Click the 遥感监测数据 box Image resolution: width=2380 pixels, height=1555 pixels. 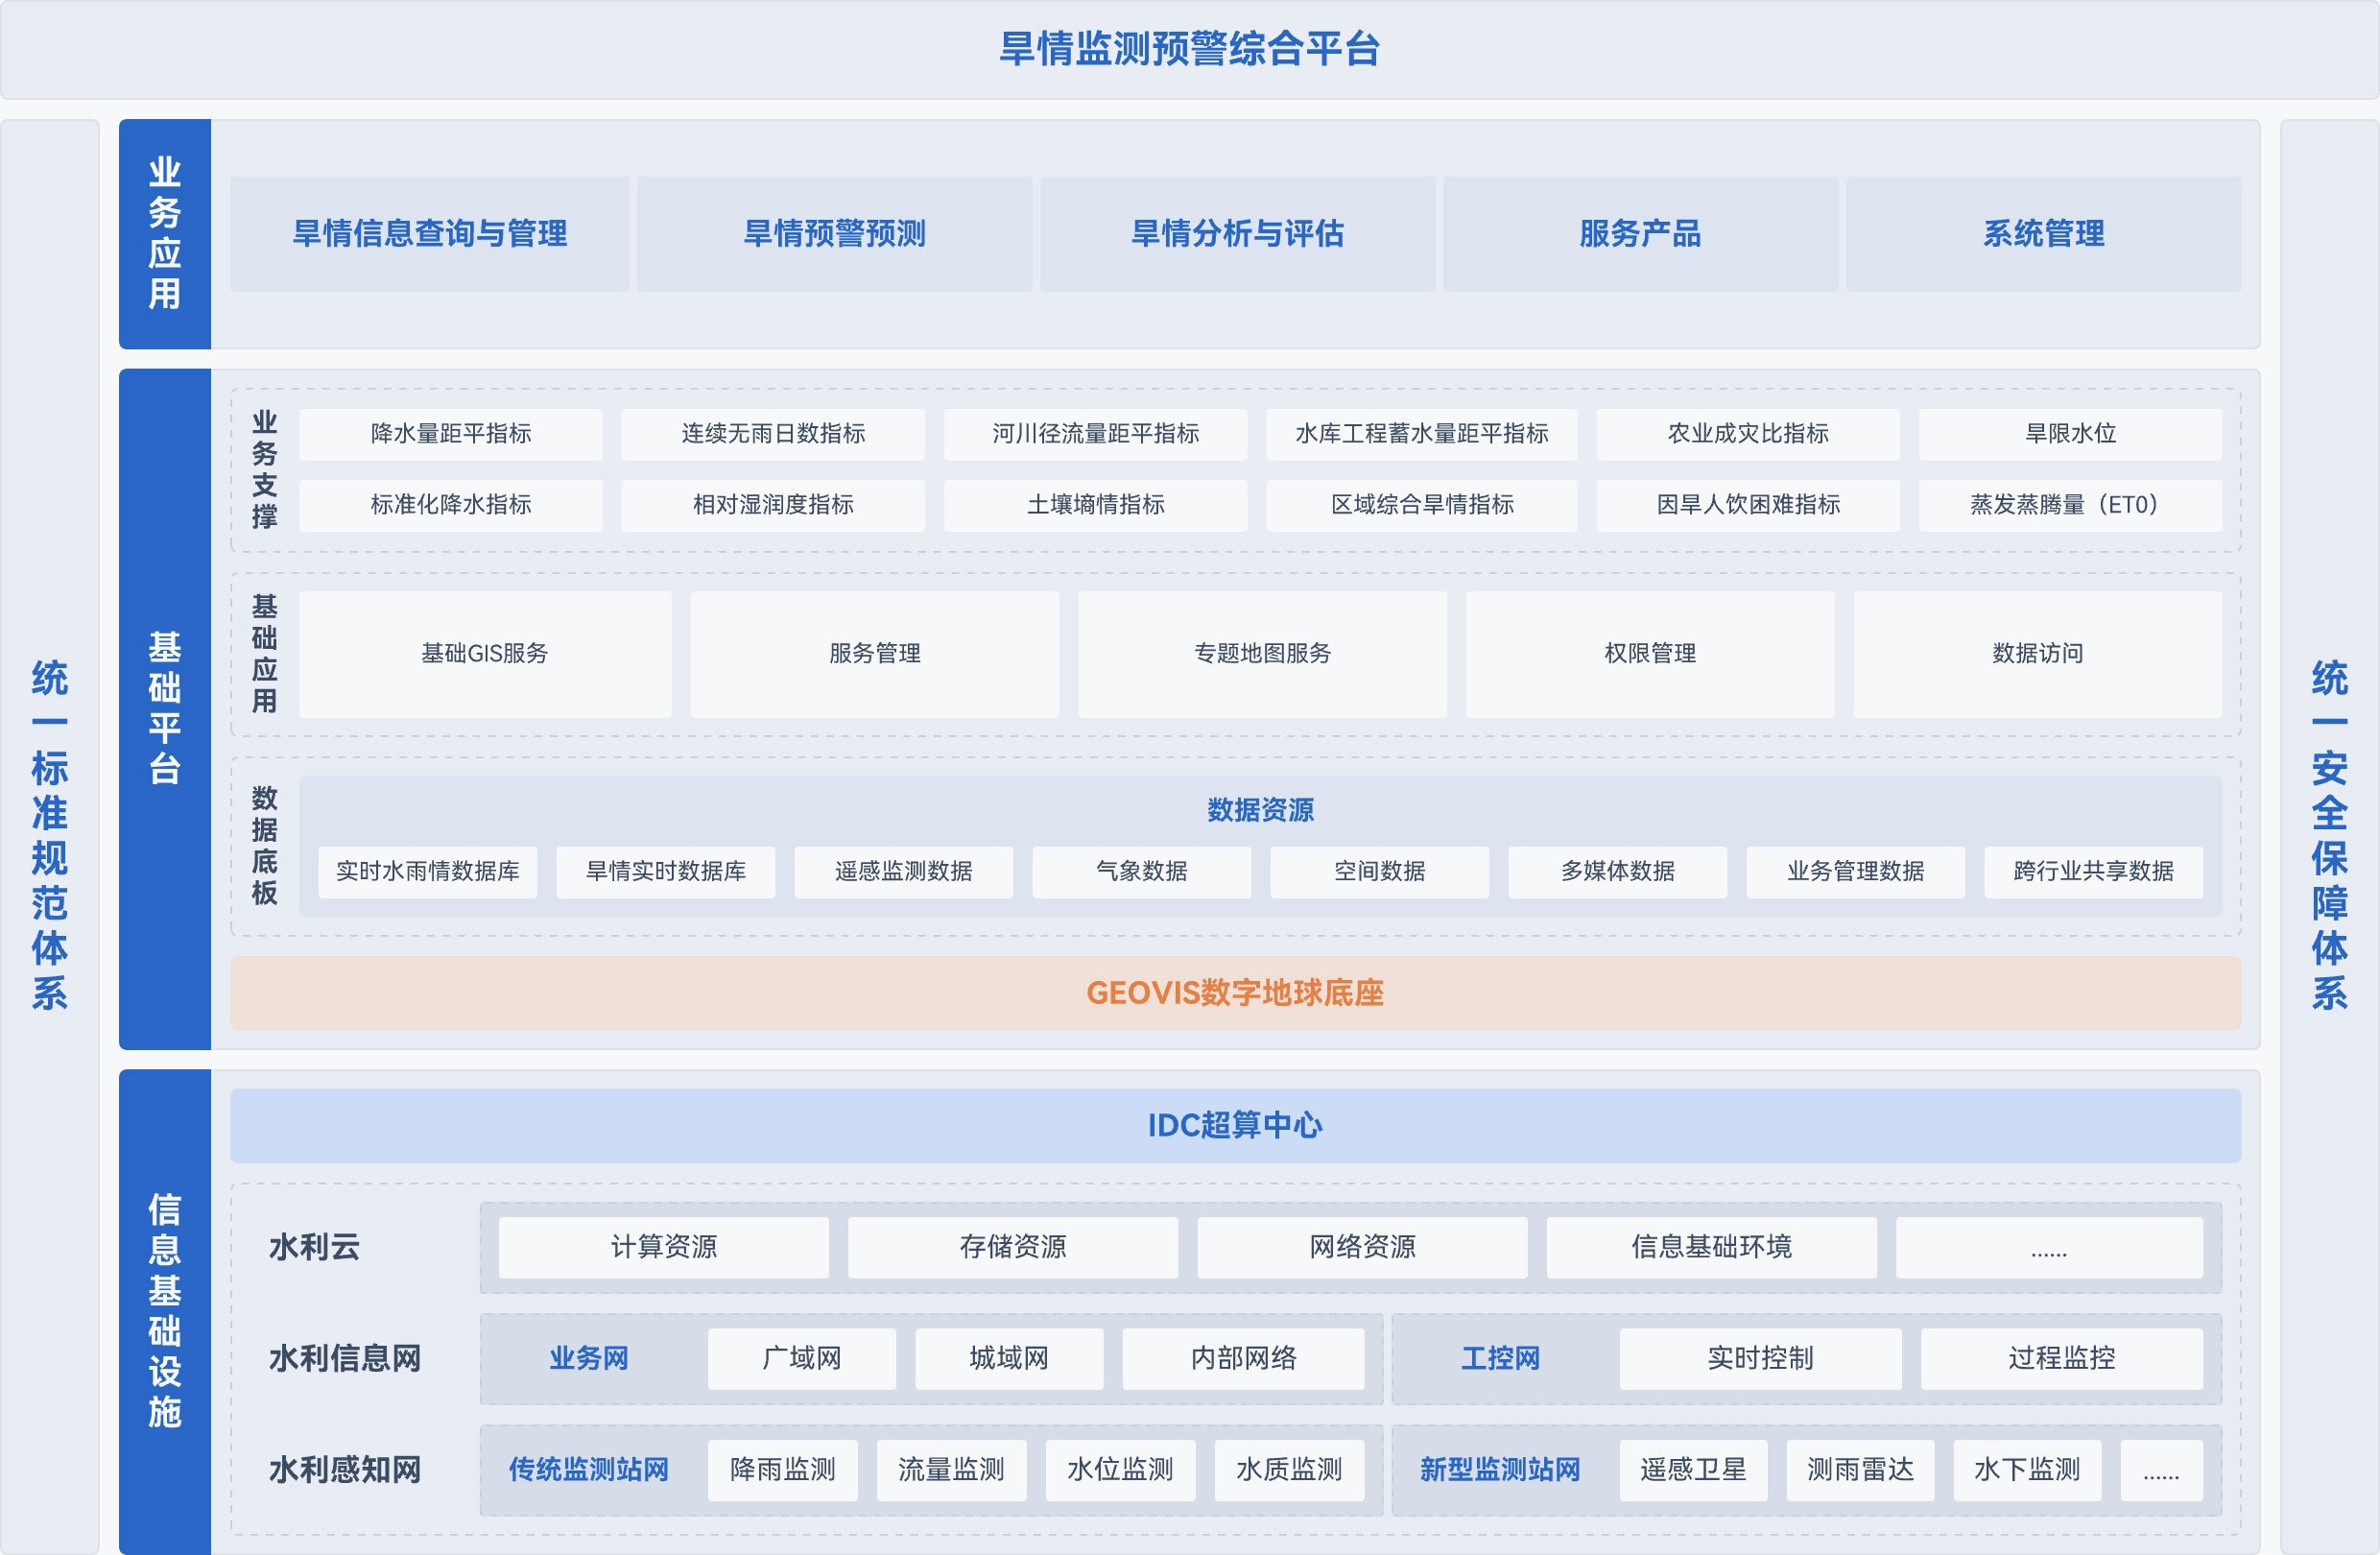[904, 872]
